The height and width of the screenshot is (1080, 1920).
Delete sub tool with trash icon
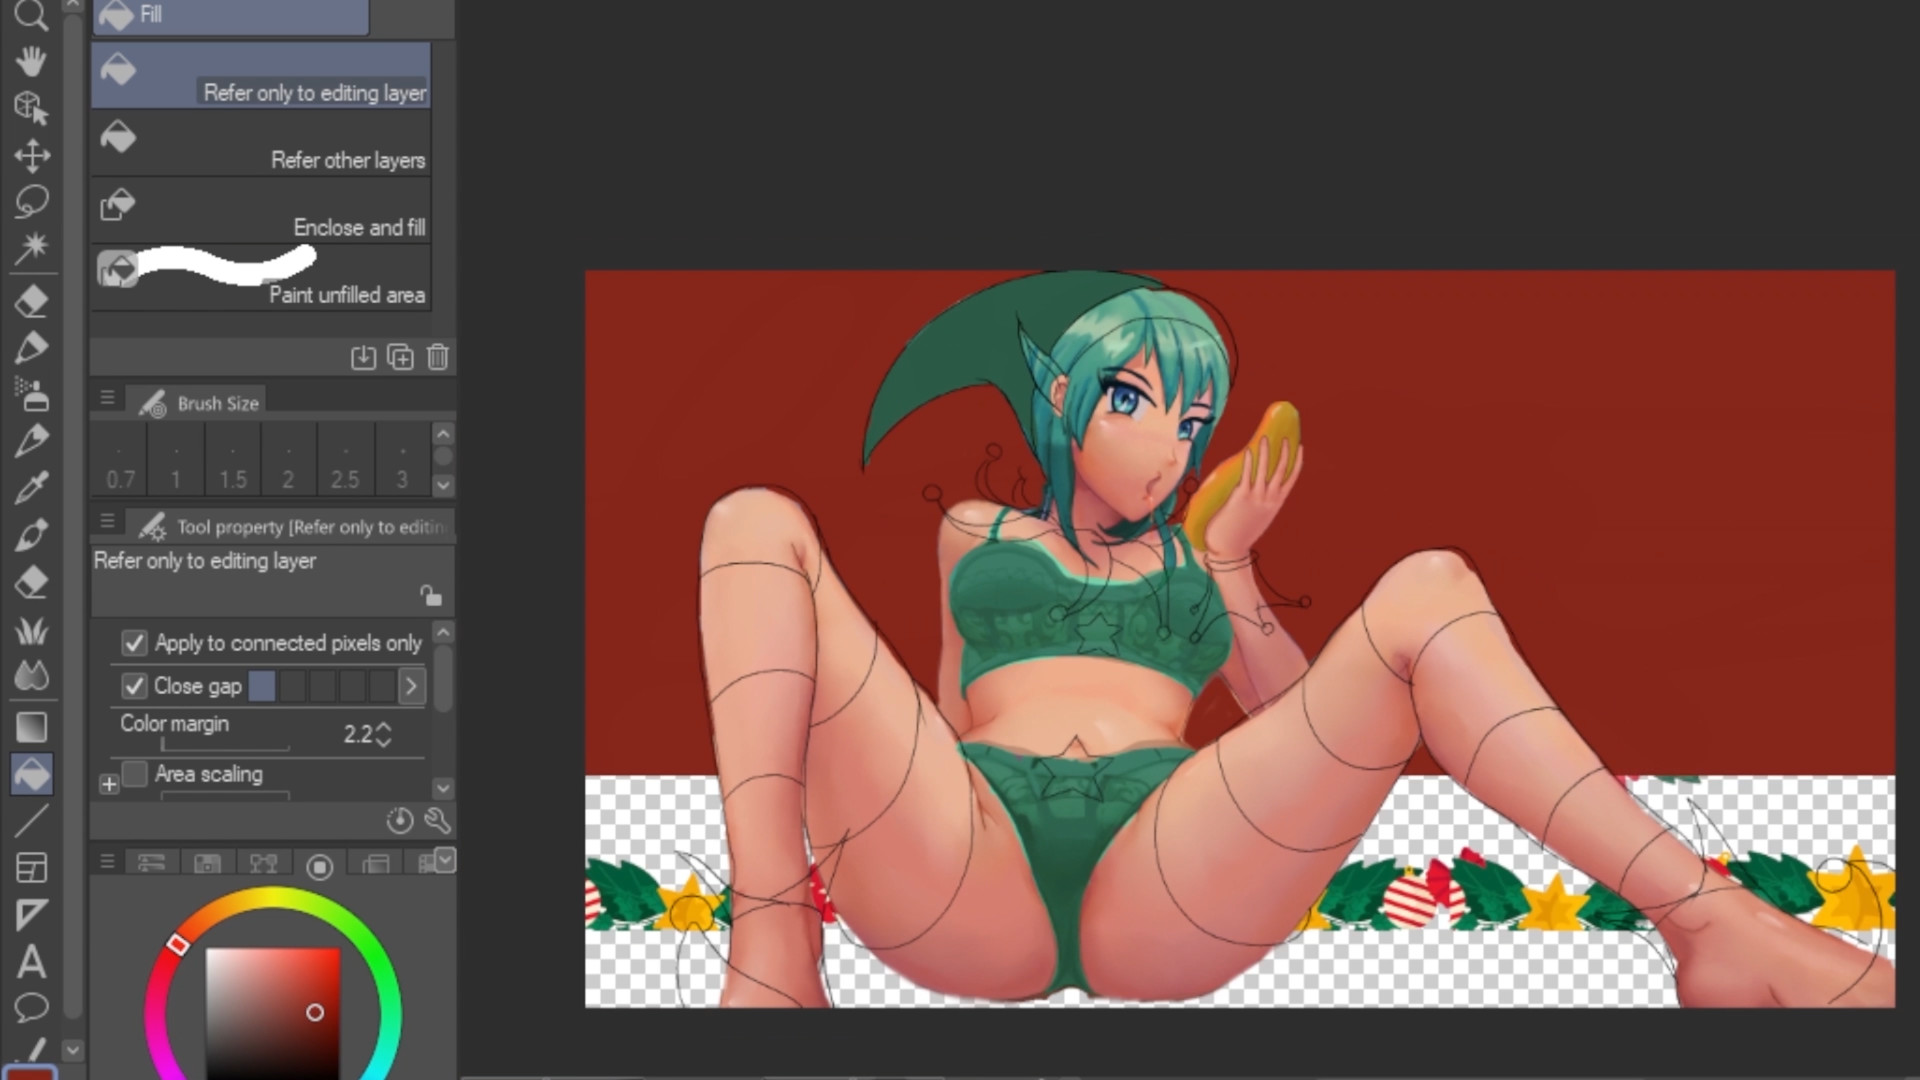point(437,357)
